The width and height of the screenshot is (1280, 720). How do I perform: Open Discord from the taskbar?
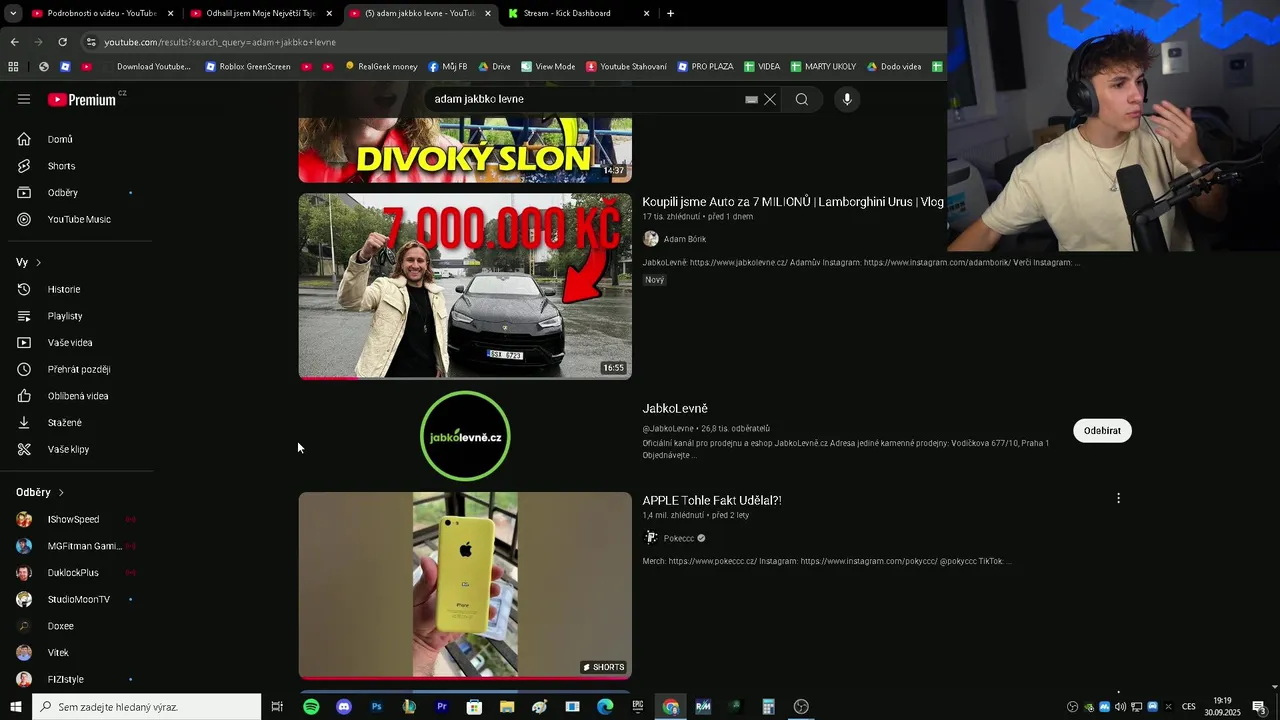click(x=344, y=706)
